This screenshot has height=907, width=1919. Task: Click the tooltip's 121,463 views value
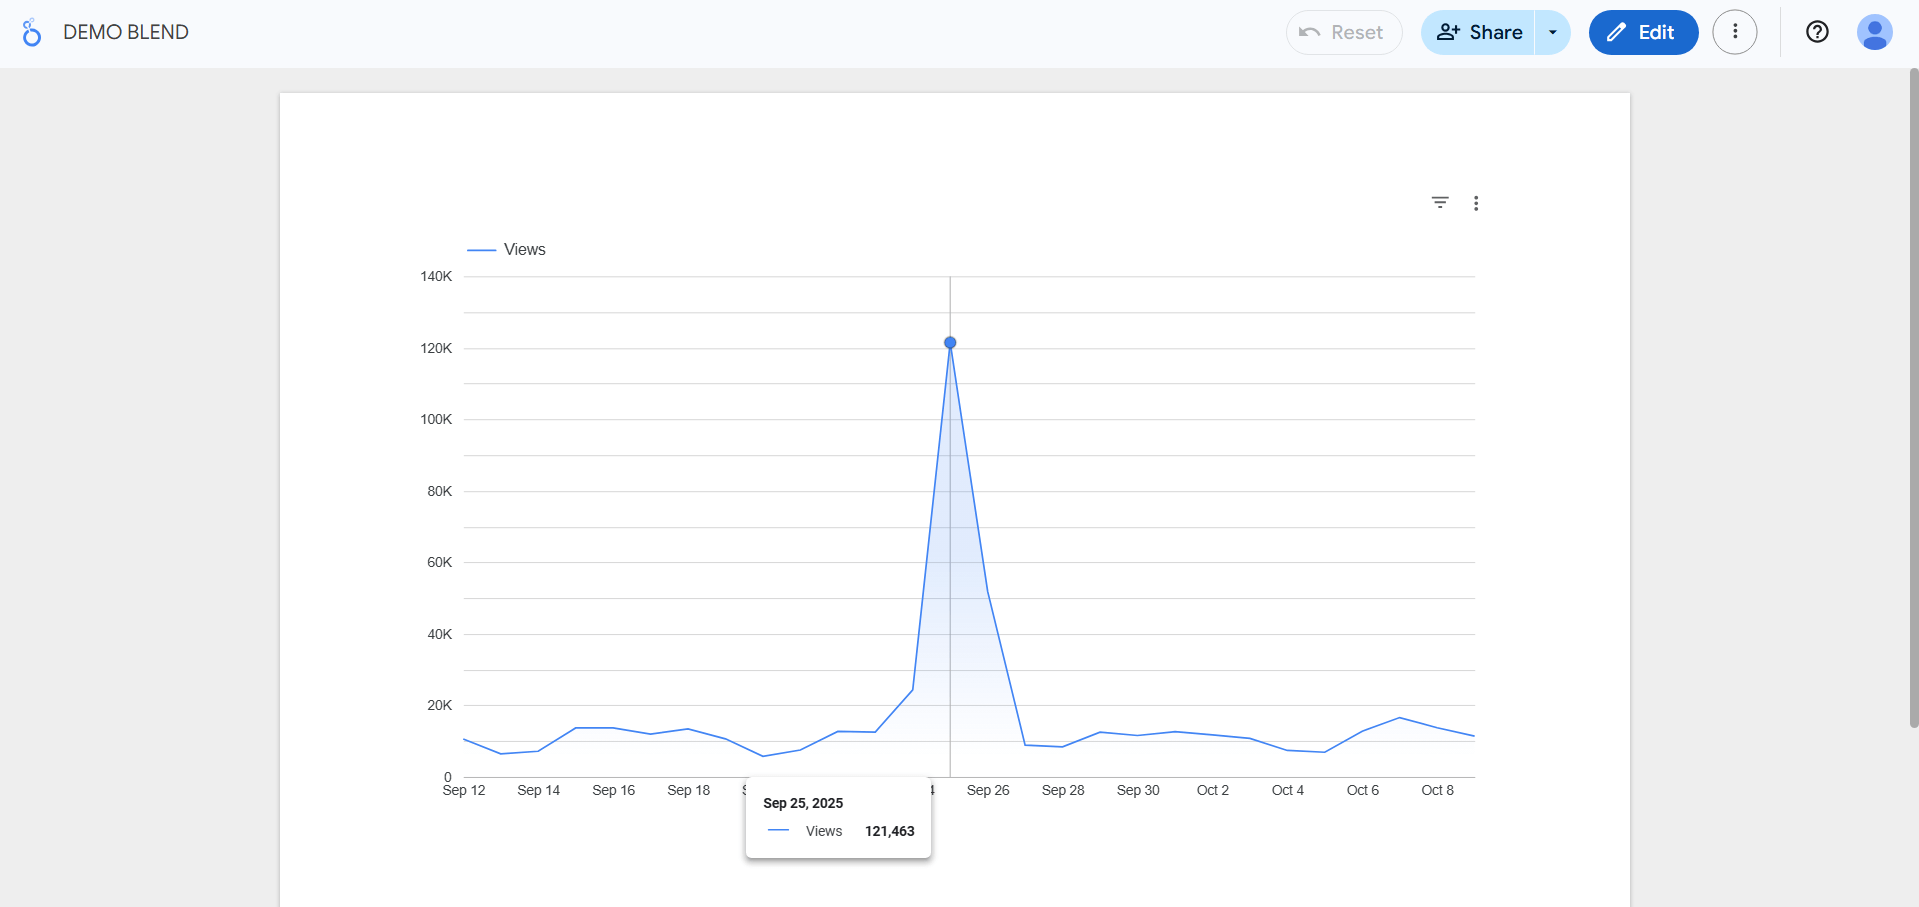889,831
